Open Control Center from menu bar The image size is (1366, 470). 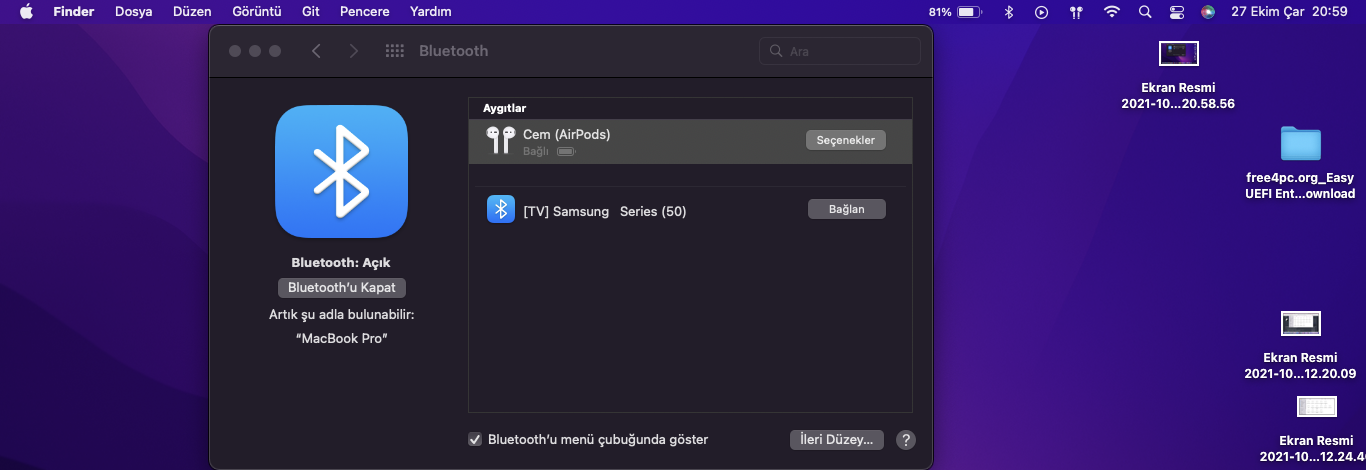click(1176, 12)
